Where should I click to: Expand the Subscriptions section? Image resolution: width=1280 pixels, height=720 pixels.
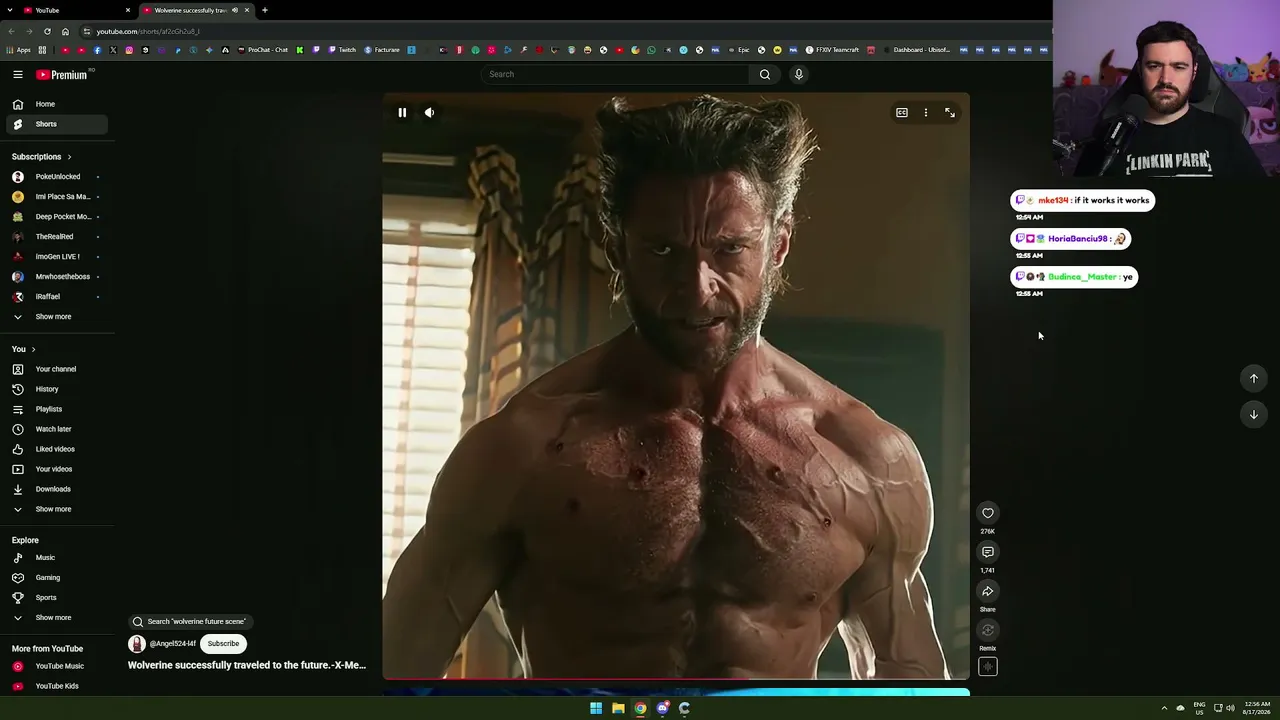coord(41,157)
